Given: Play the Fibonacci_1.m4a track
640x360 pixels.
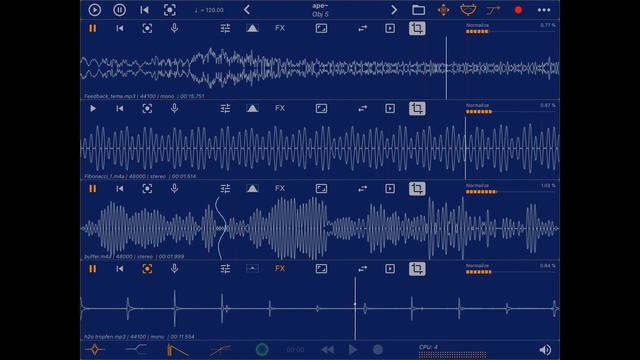Looking at the screenshot, I should [93, 109].
